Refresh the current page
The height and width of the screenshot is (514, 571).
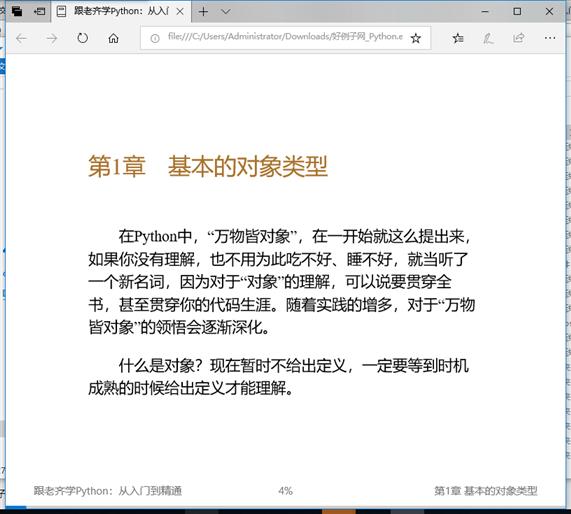tap(83, 38)
